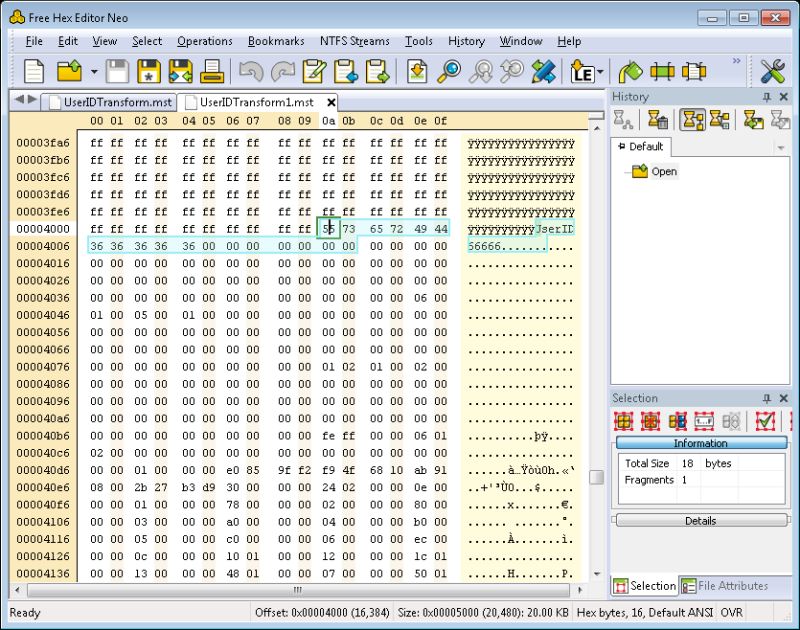
Task: Click the hourglass with folder arrow icon
Action: pyautogui.click(x=753, y=120)
